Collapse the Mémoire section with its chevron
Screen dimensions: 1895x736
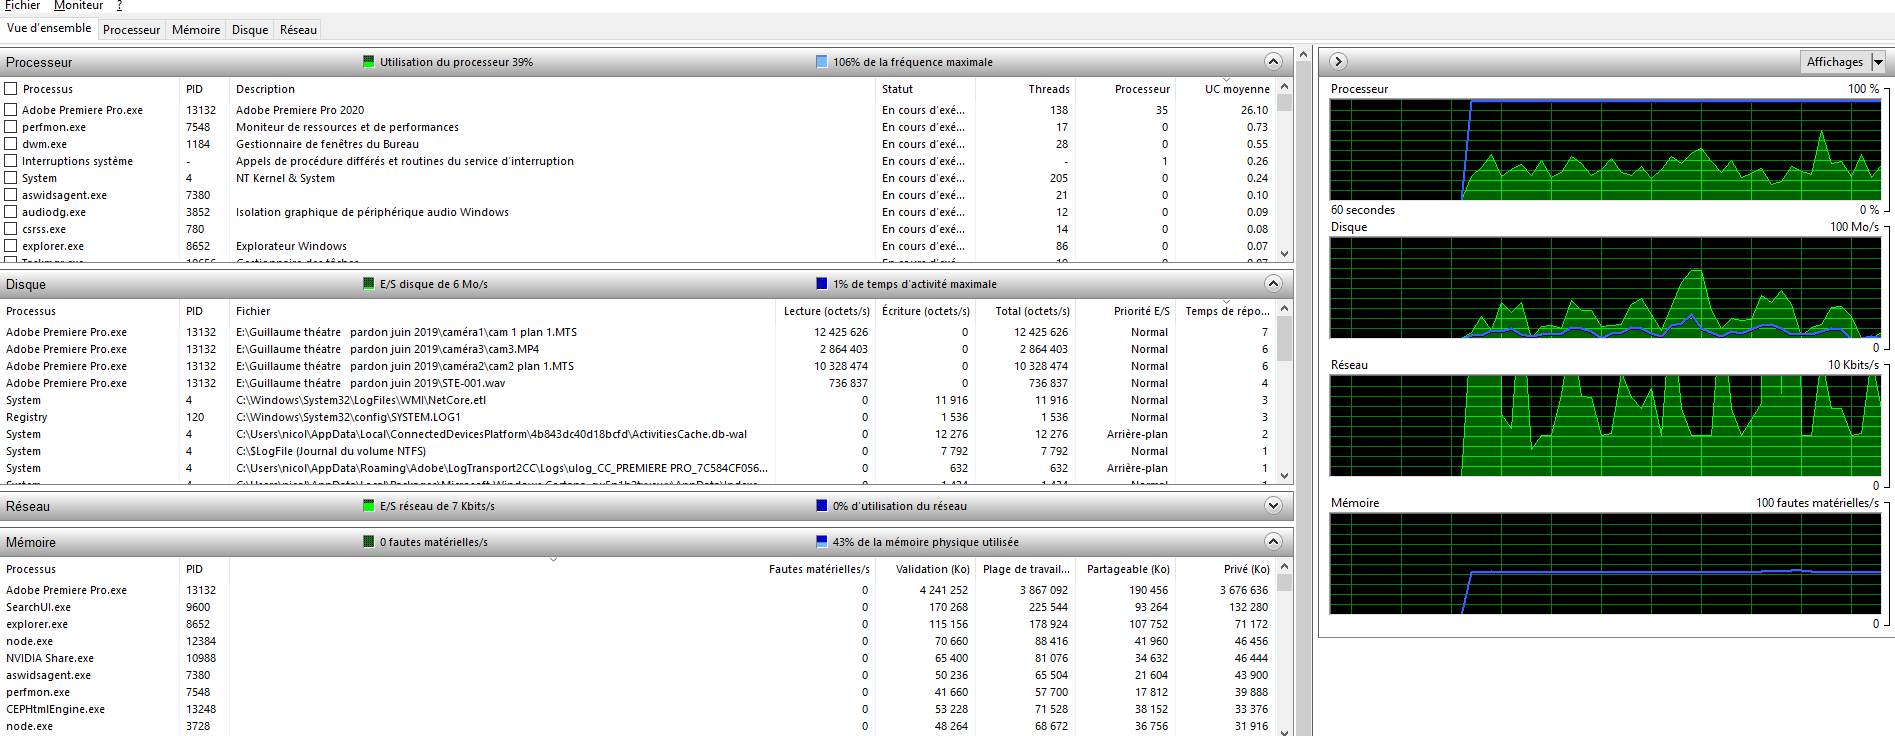click(1273, 542)
